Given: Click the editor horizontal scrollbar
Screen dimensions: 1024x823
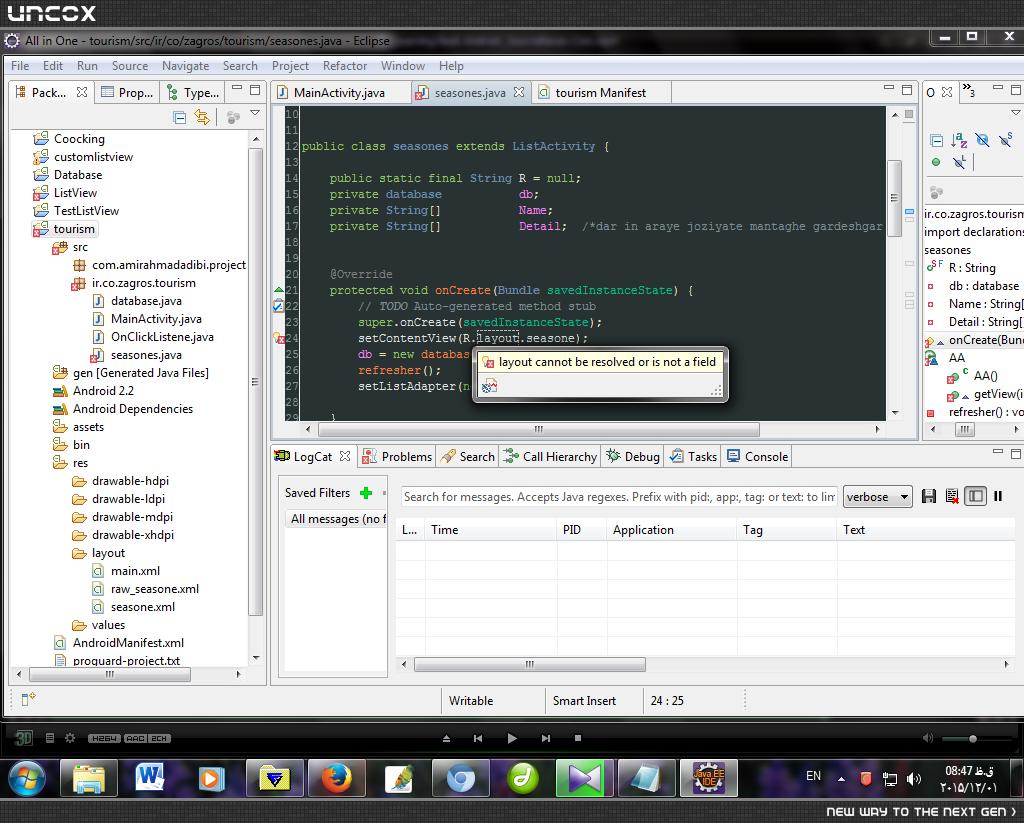Looking at the screenshot, I should [538, 429].
